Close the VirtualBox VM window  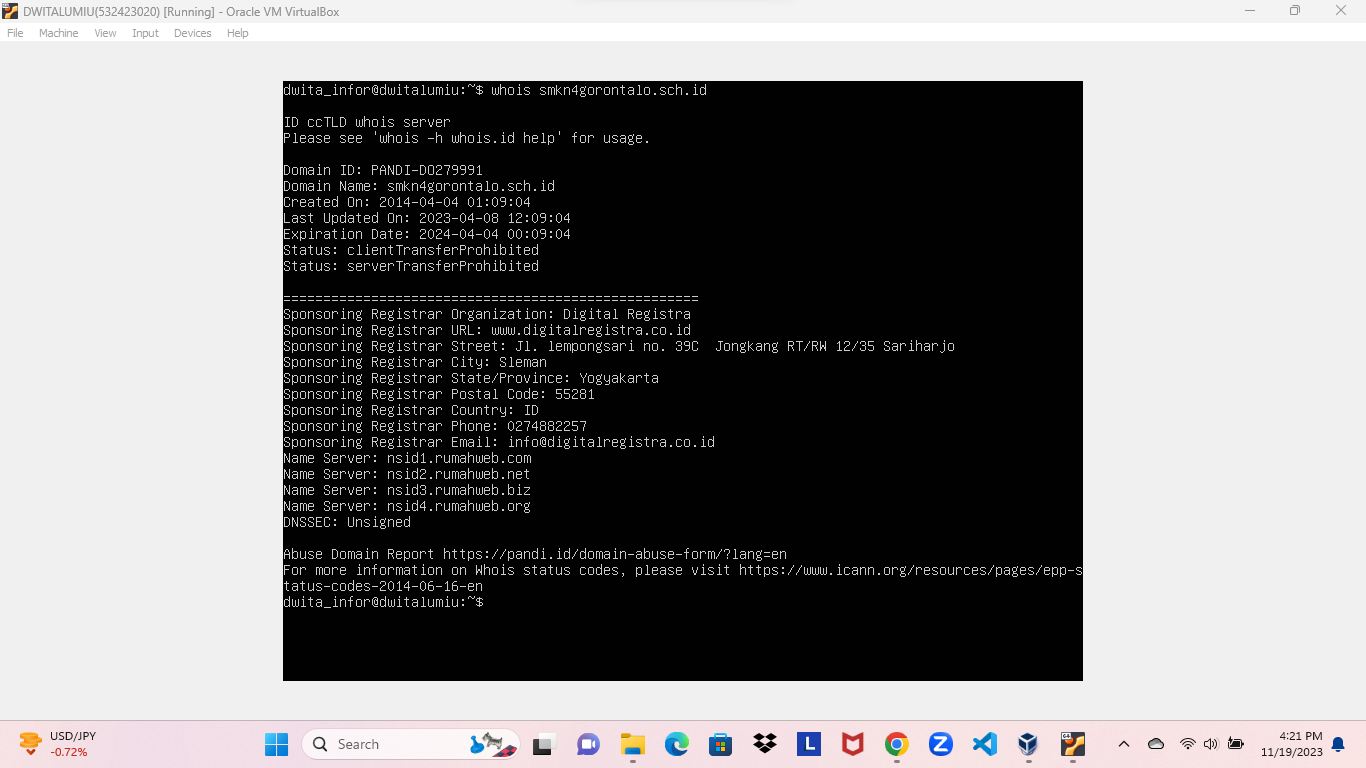click(1341, 11)
